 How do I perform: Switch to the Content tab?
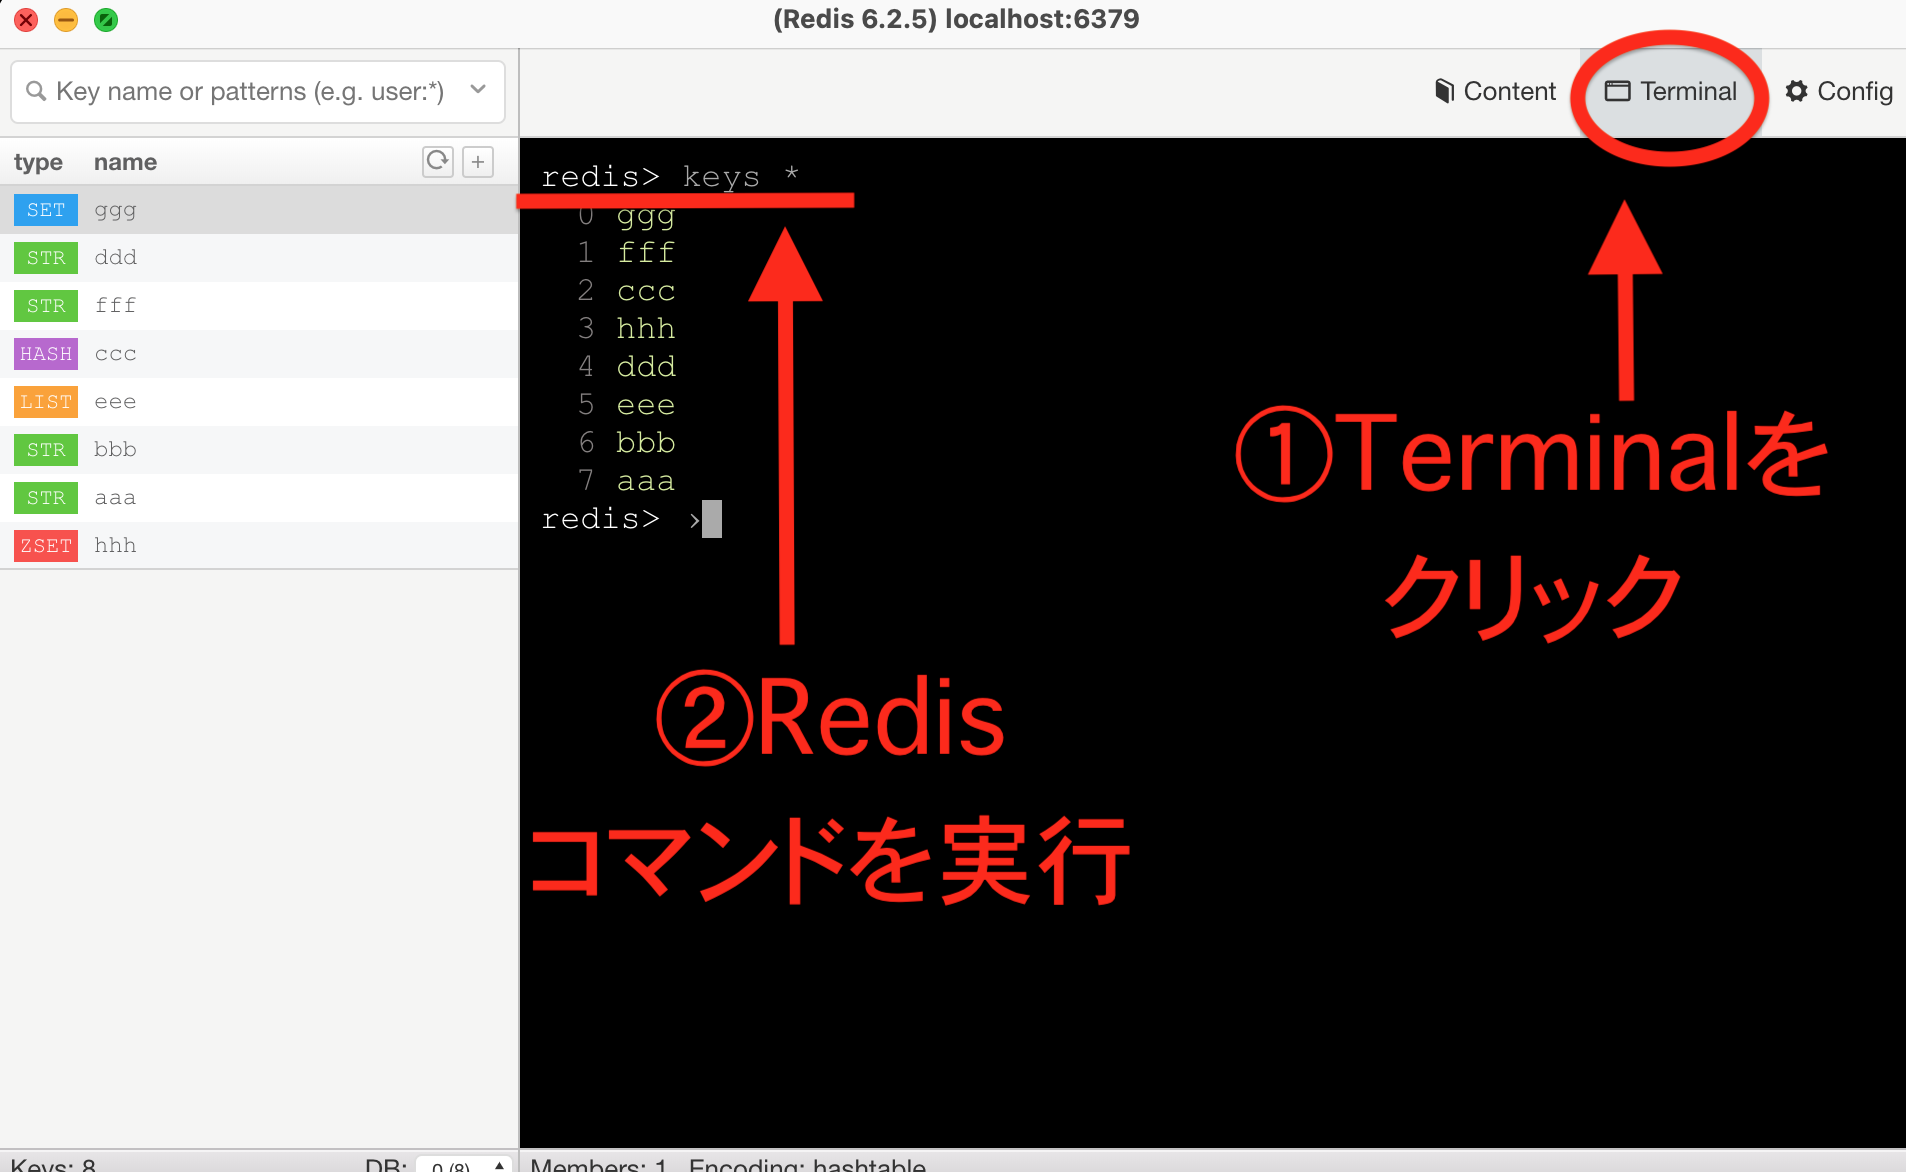[1497, 91]
